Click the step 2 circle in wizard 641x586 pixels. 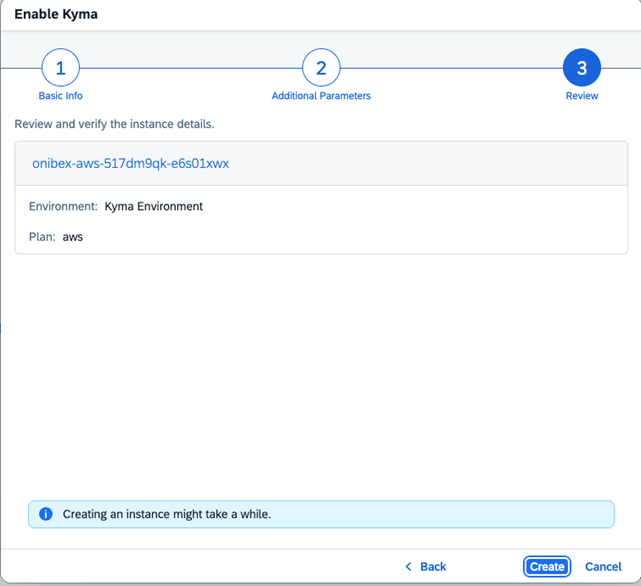pos(321,69)
